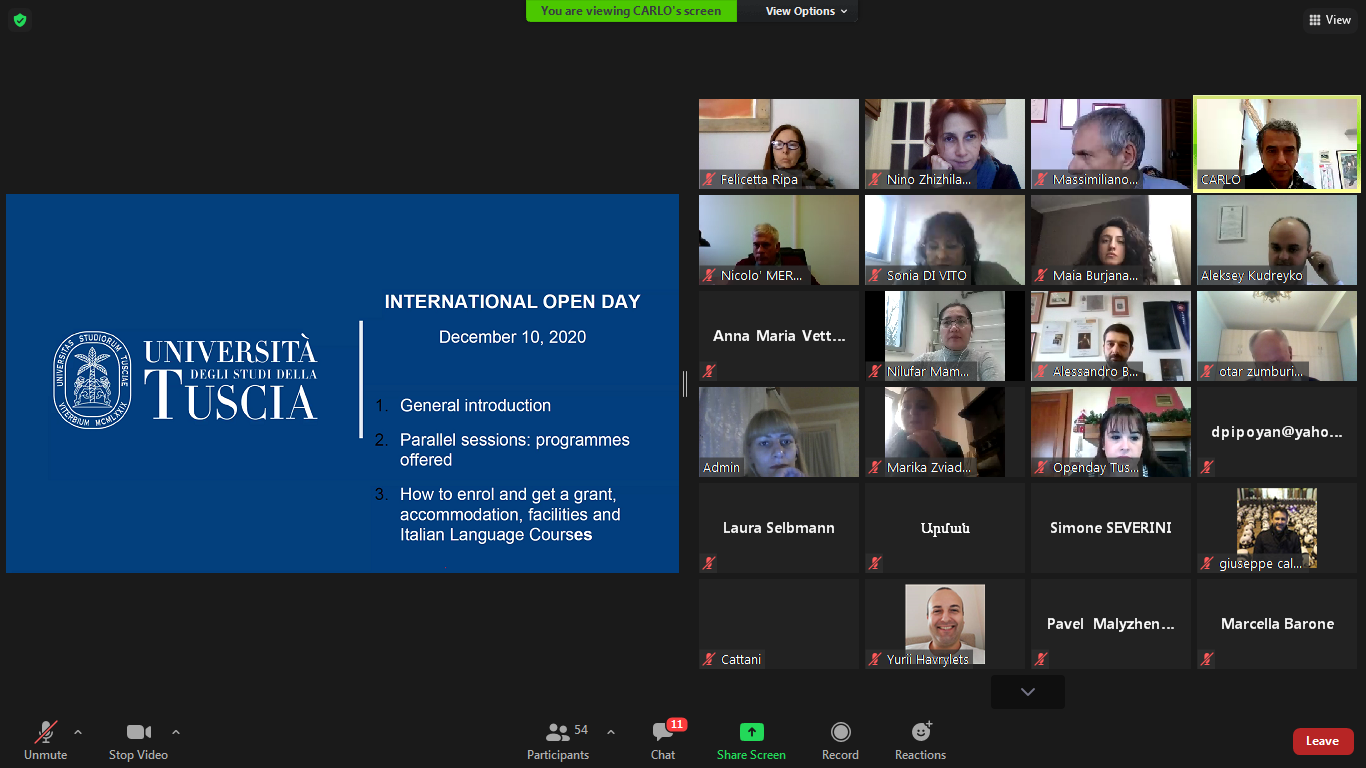This screenshot has width=1366, height=768.
Task: Click "General introduction" on the slide
Action: [475, 406]
